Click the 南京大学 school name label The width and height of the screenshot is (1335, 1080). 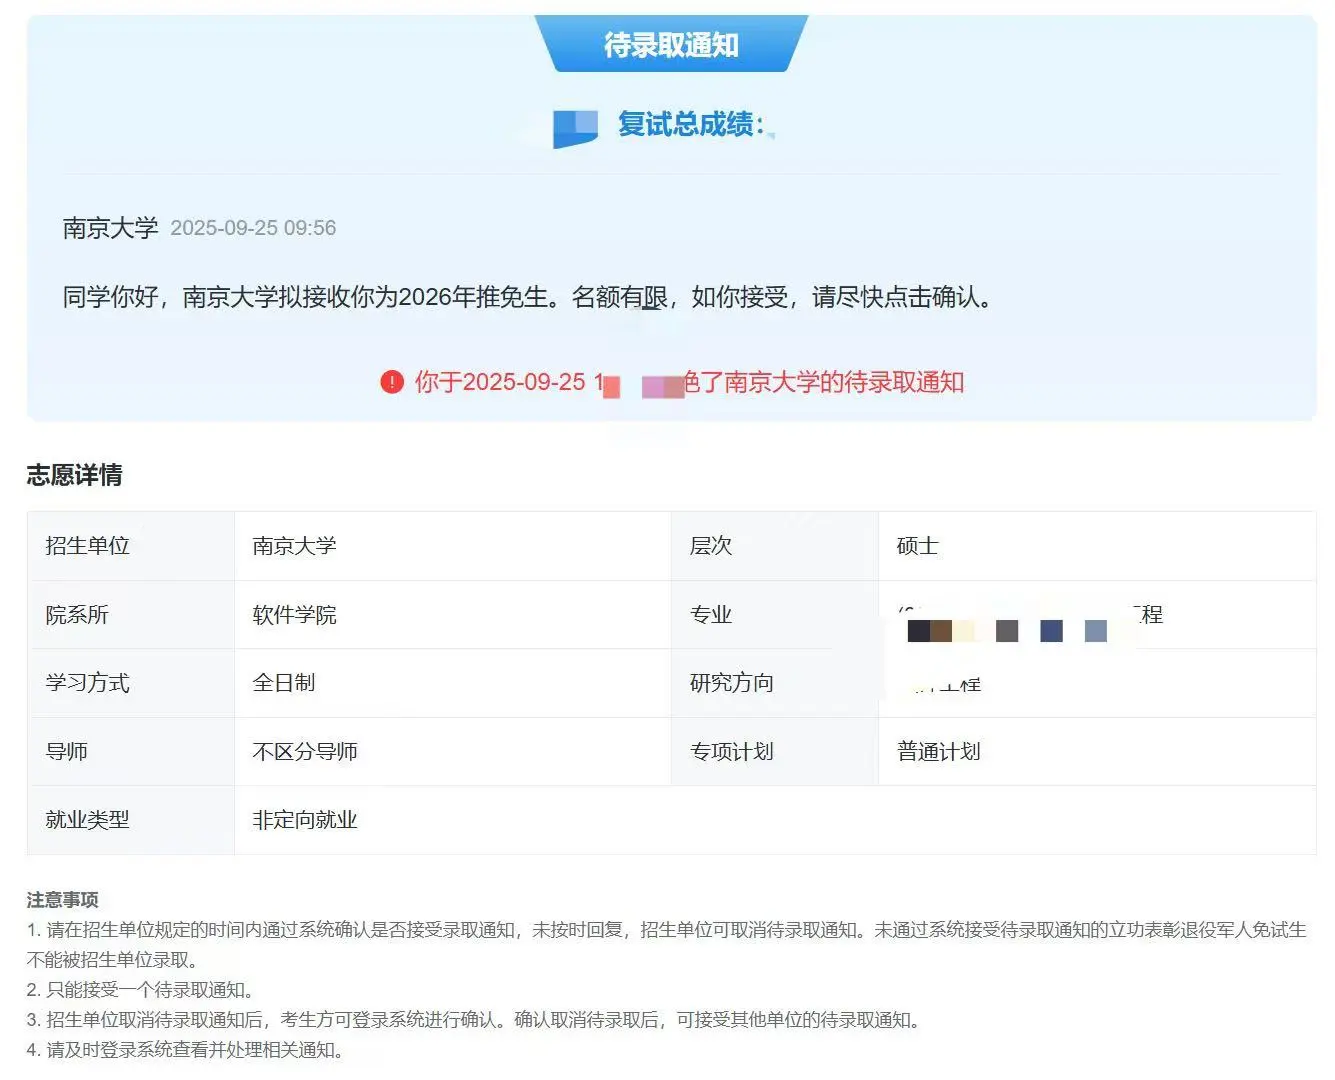pyautogui.click(x=110, y=228)
